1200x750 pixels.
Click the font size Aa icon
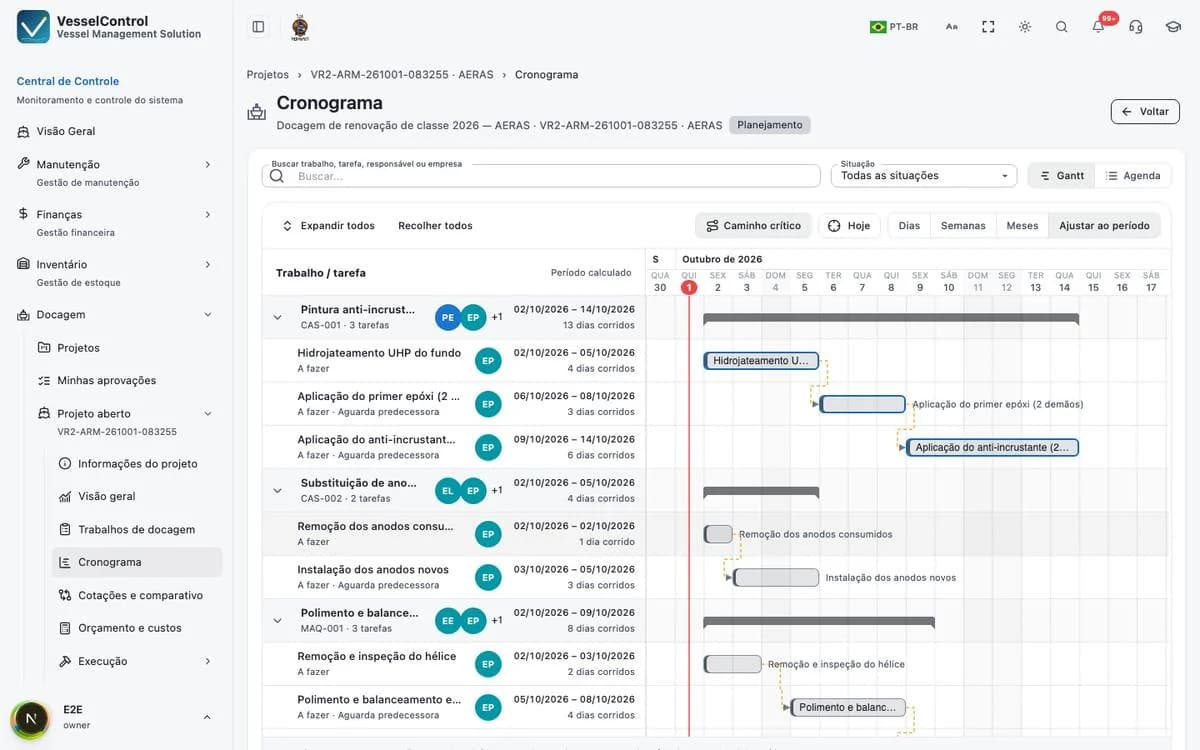tap(952, 27)
